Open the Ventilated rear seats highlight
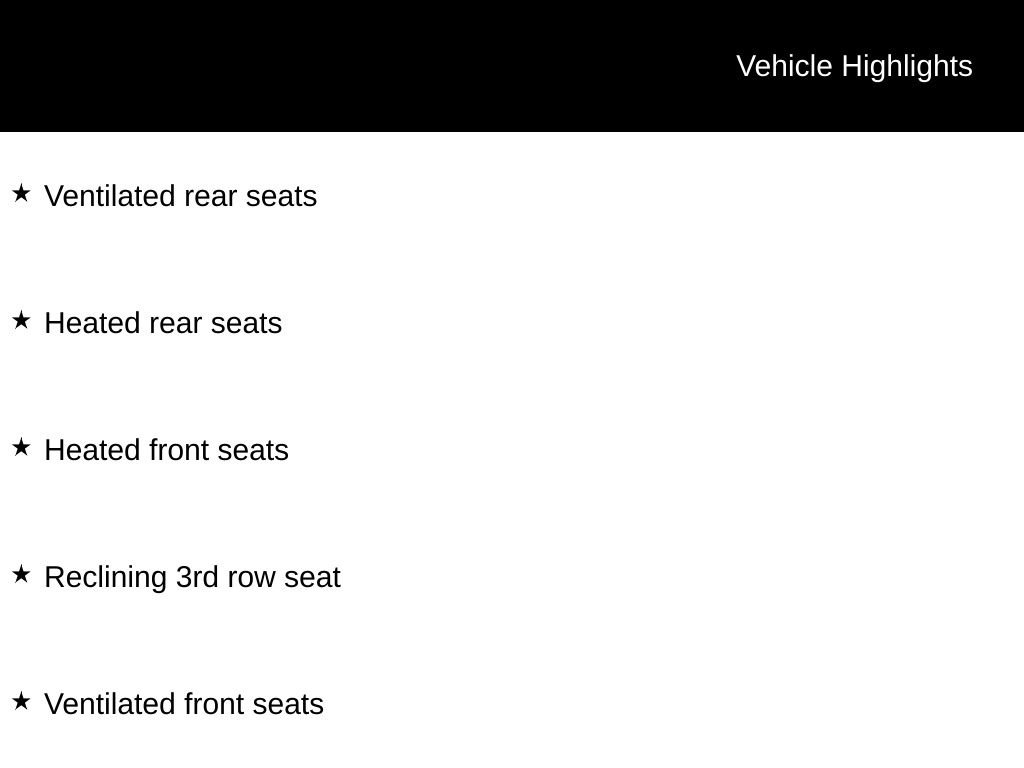The image size is (1024, 768). pyautogui.click(x=181, y=196)
